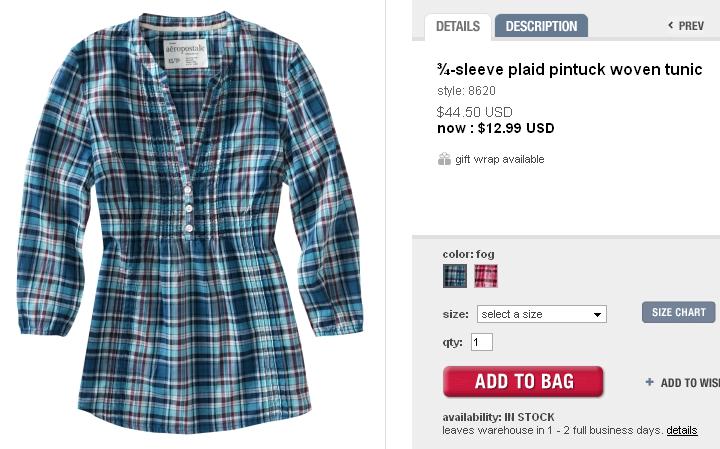Viewport: 720px width, 449px height.
Task: Click the gift wrap present icon
Action: tap(444, 159)
